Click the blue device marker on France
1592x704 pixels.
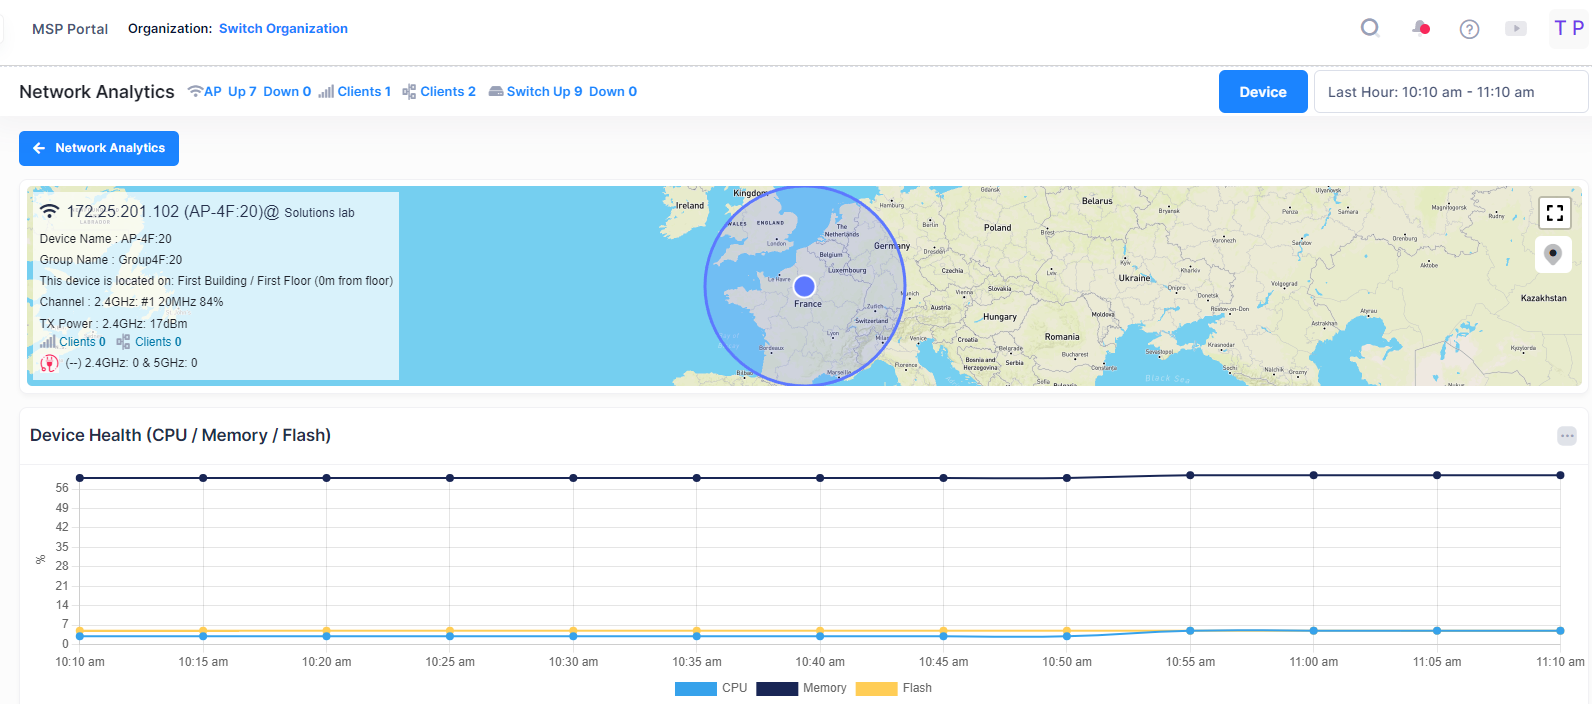(x=804, y=286)
